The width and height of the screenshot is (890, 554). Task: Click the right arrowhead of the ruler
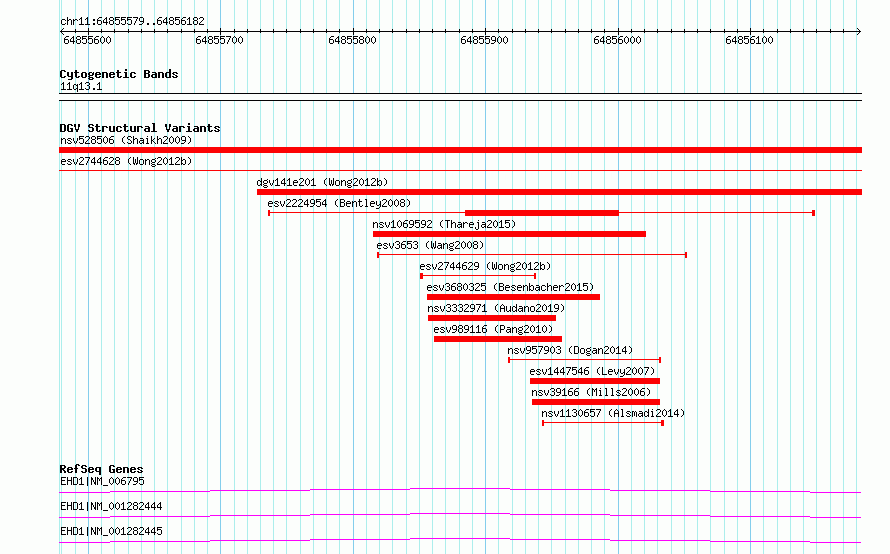tap(859, 31)
